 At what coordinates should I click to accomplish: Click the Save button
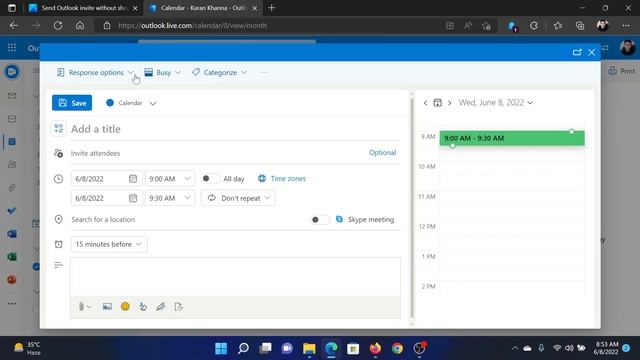(x=72, y=103)
